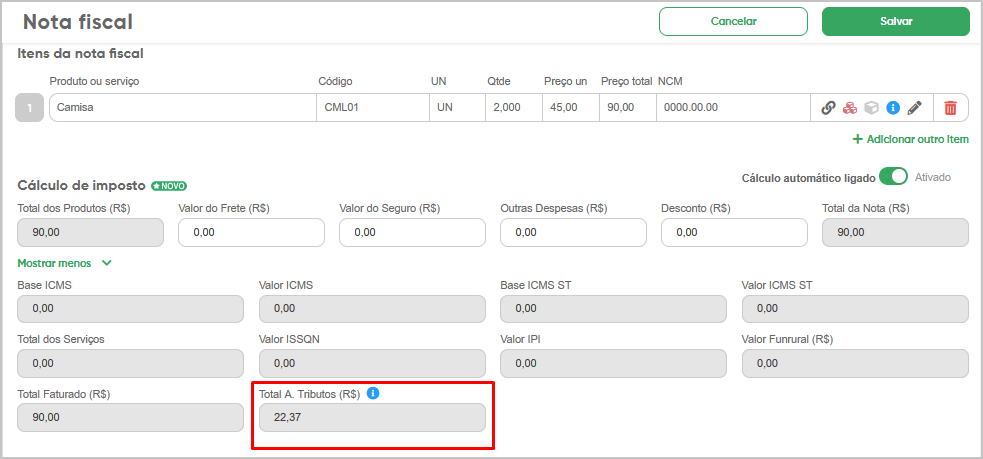
Task: Click the Nota fiscal page title
Action: coord(78,22)
